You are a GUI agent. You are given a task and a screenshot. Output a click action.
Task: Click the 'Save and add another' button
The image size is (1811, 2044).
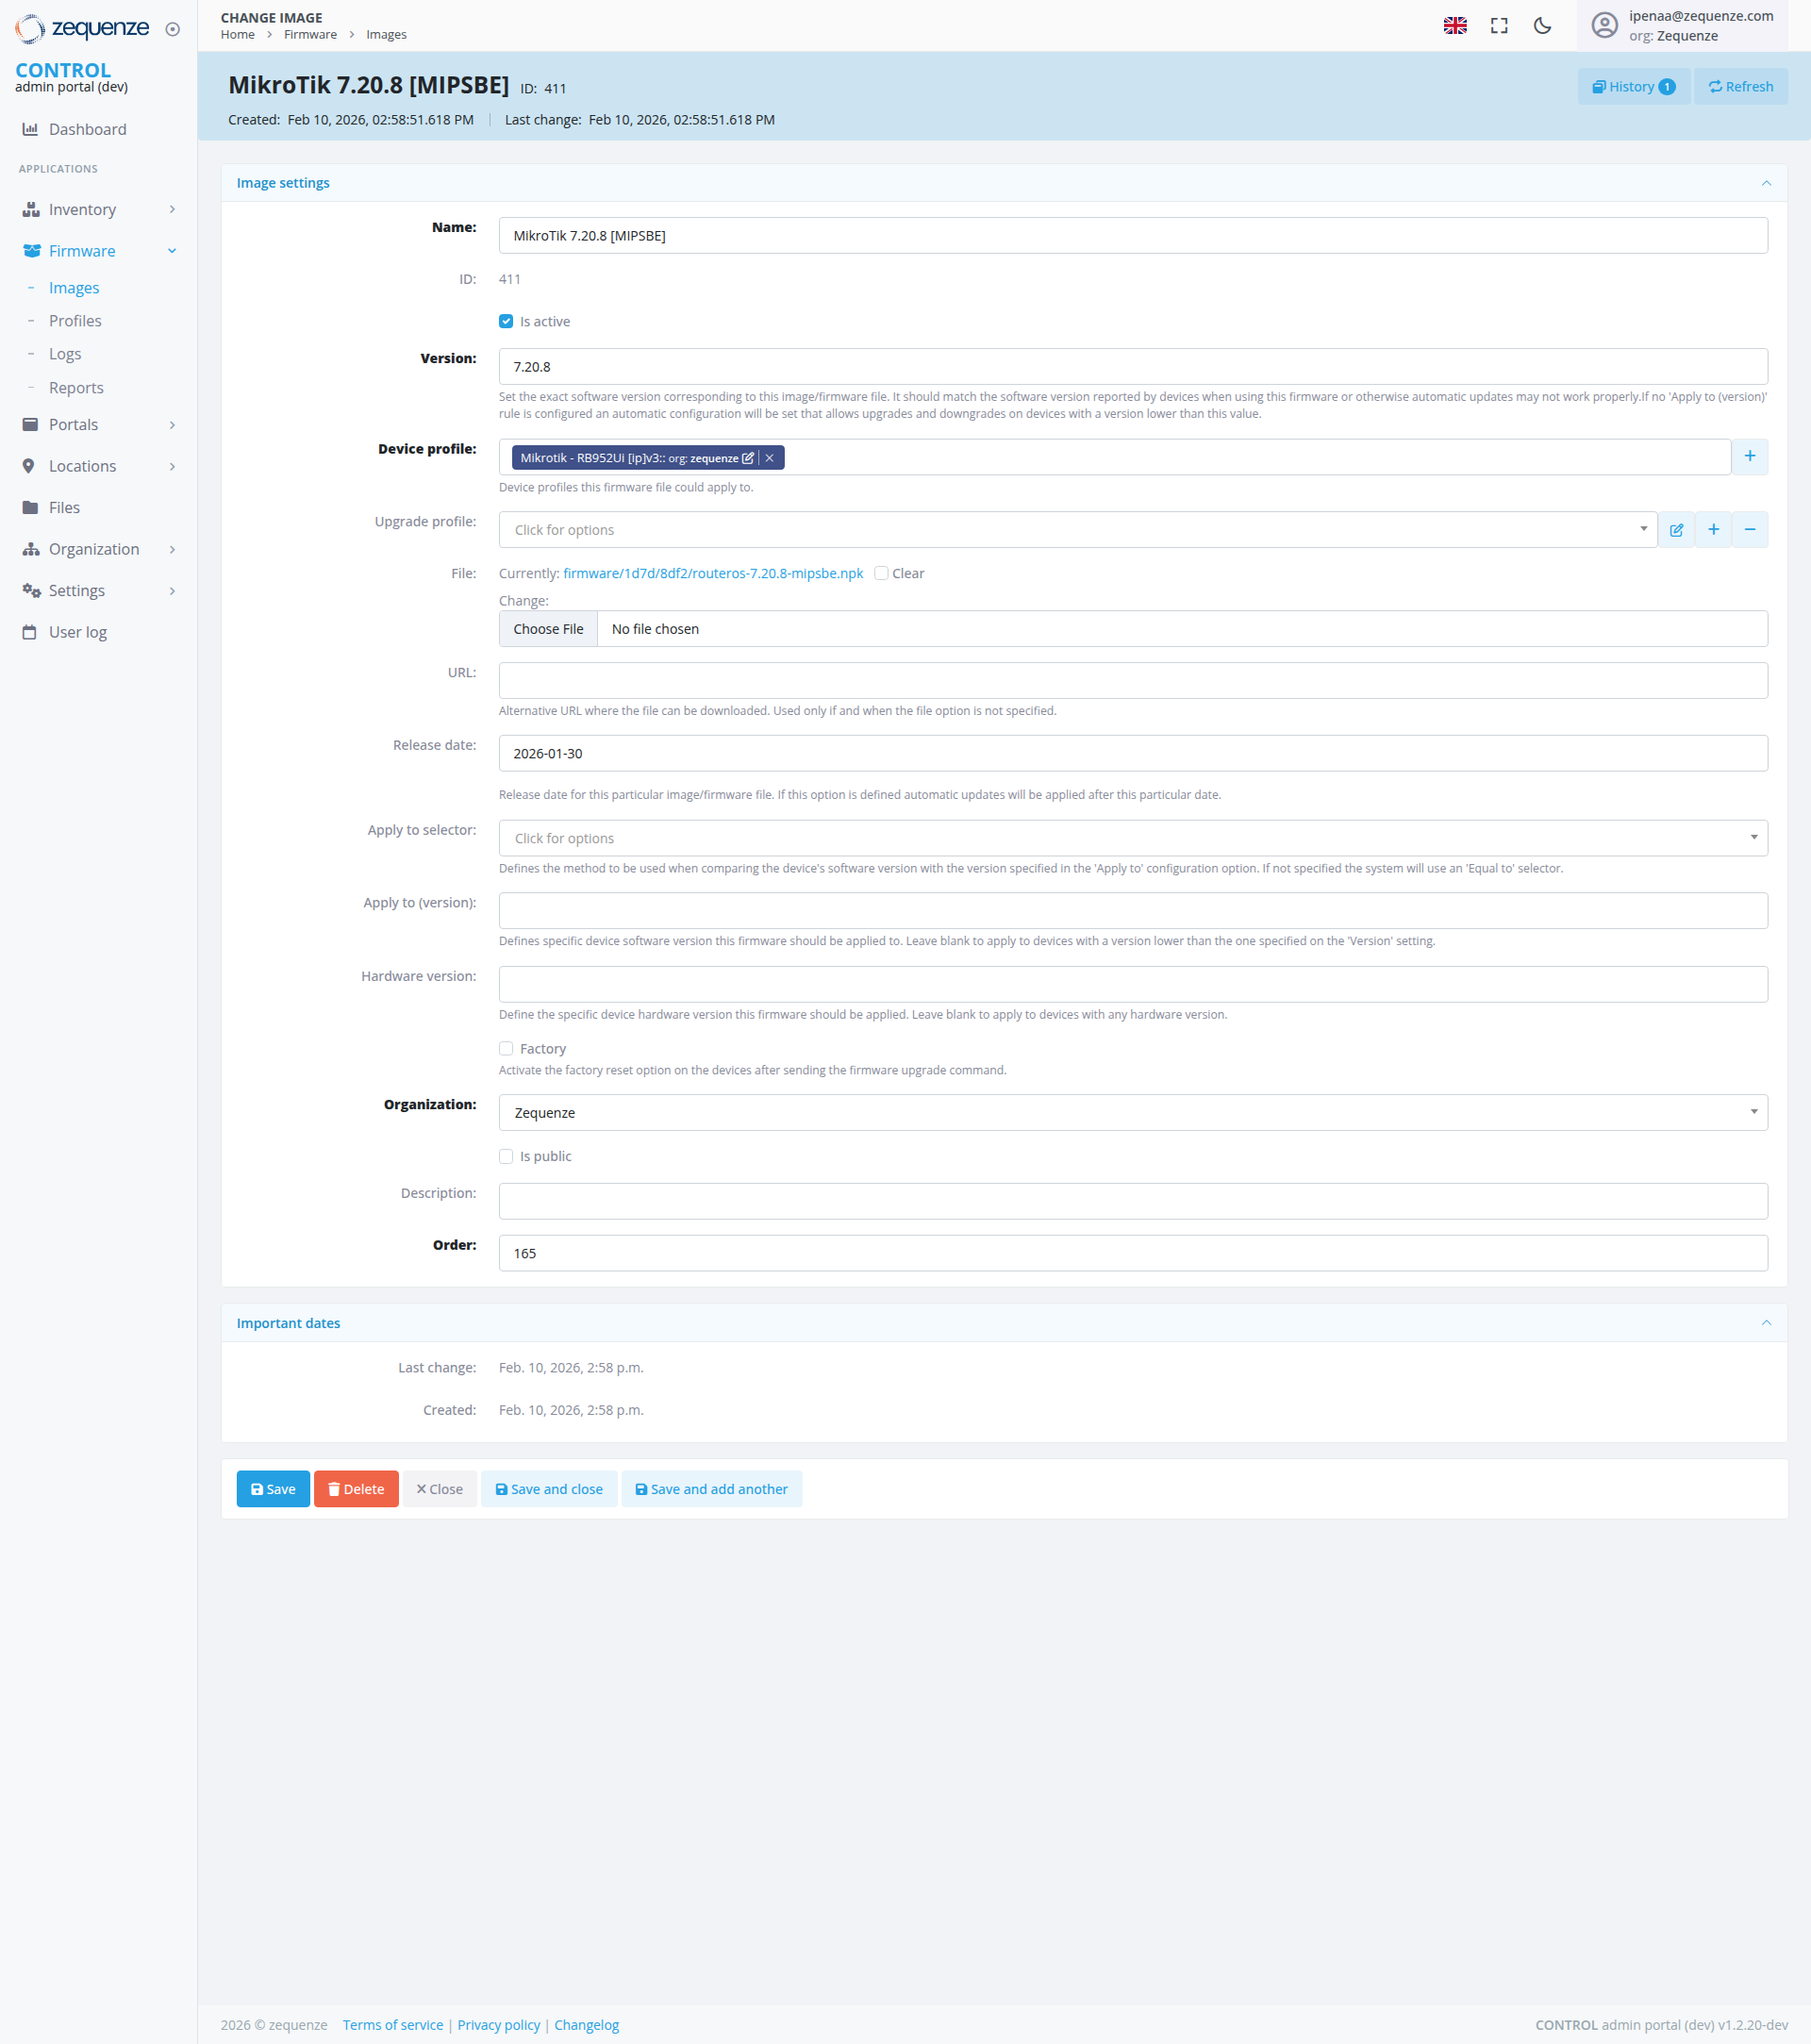(x=711, y=1489)
